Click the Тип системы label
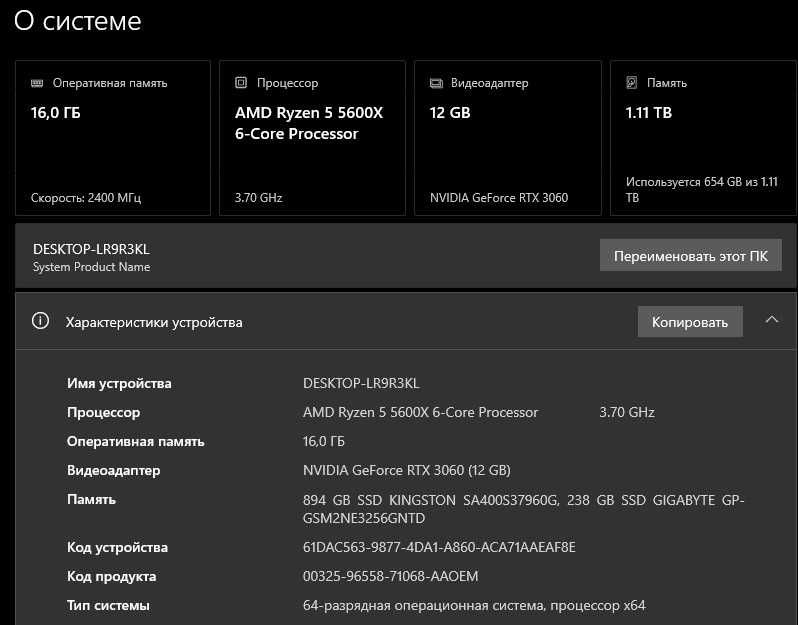The image size is (798, 625). coord(108,605)
